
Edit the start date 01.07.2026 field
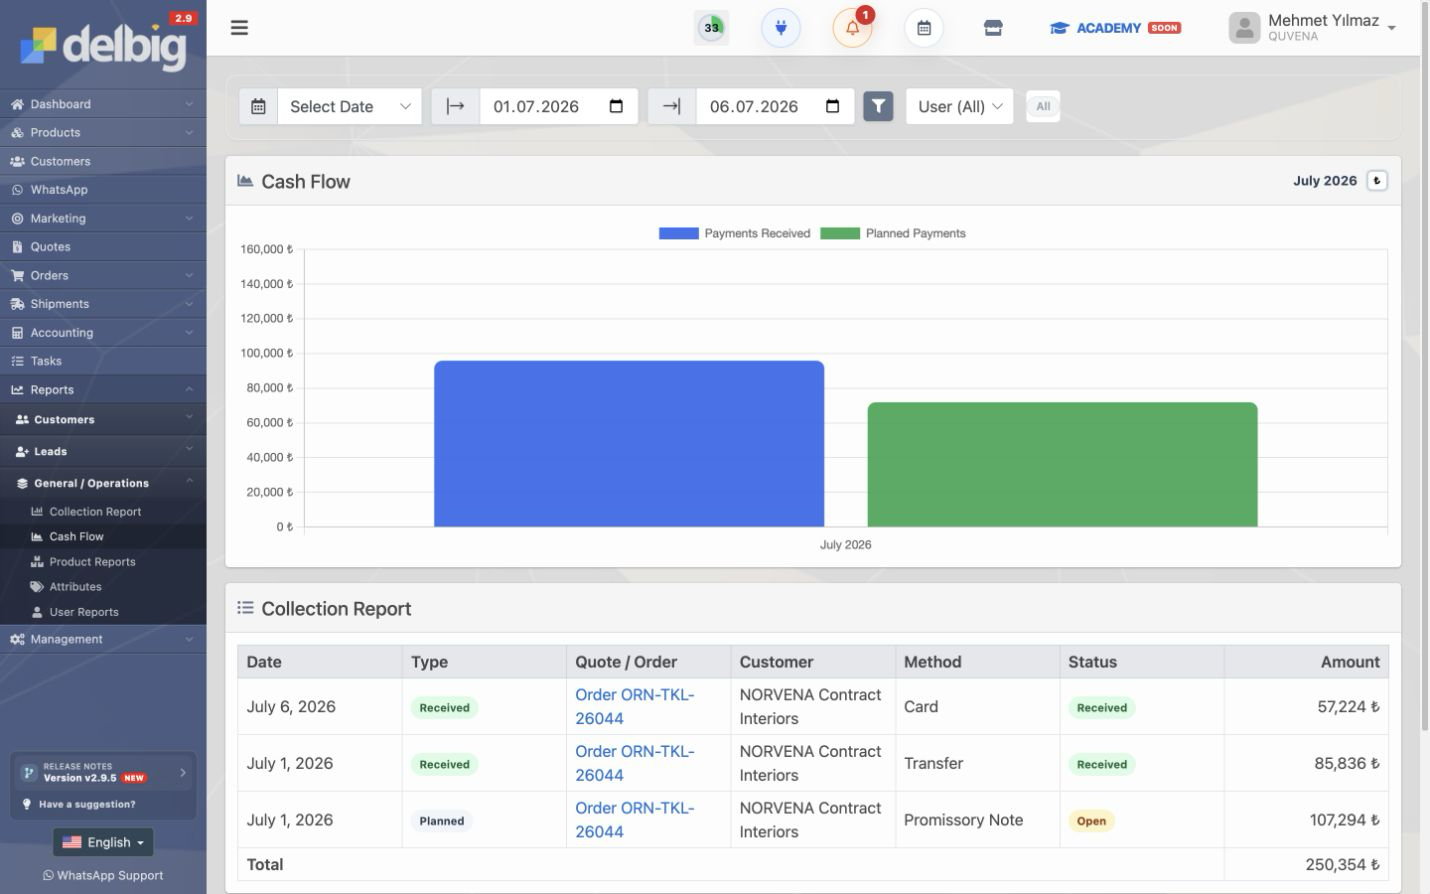point(558,106)
